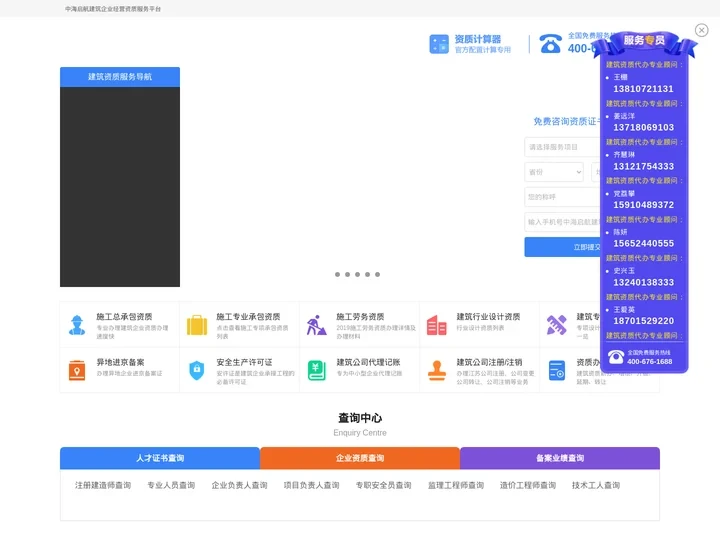
Task: Click the telephone hotline icon in header
Action: pos(550,44)
